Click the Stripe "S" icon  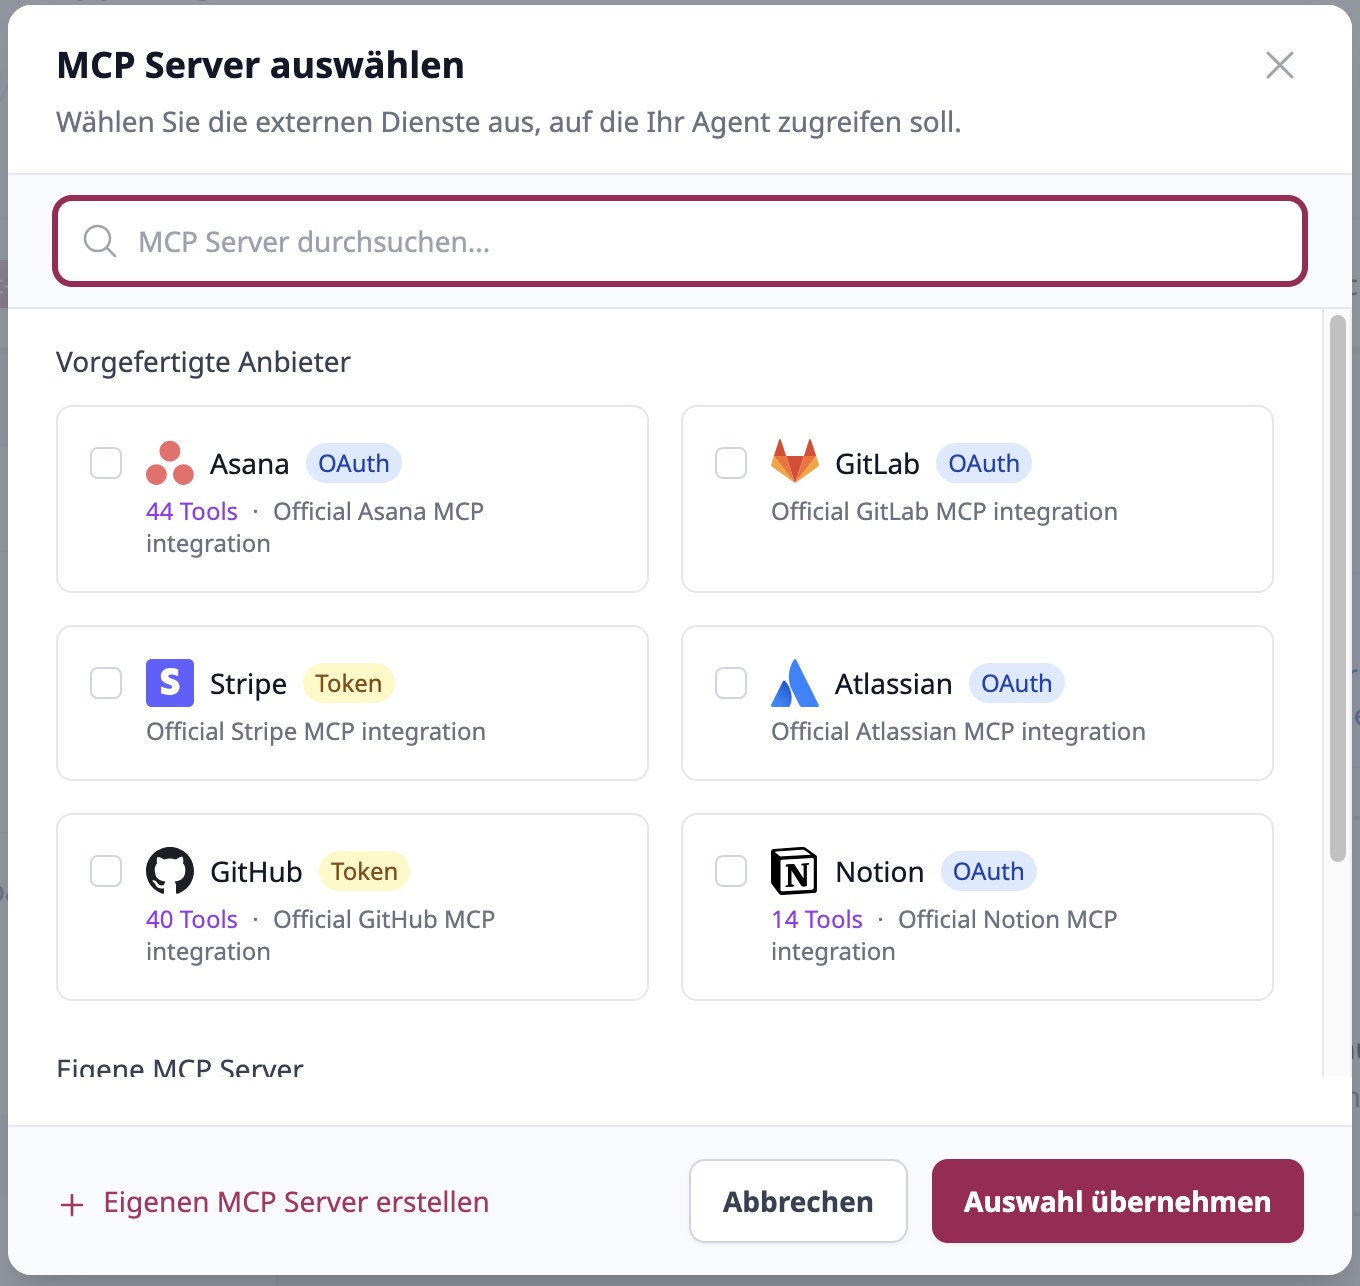pyautogui.click(x=170, y=683)
